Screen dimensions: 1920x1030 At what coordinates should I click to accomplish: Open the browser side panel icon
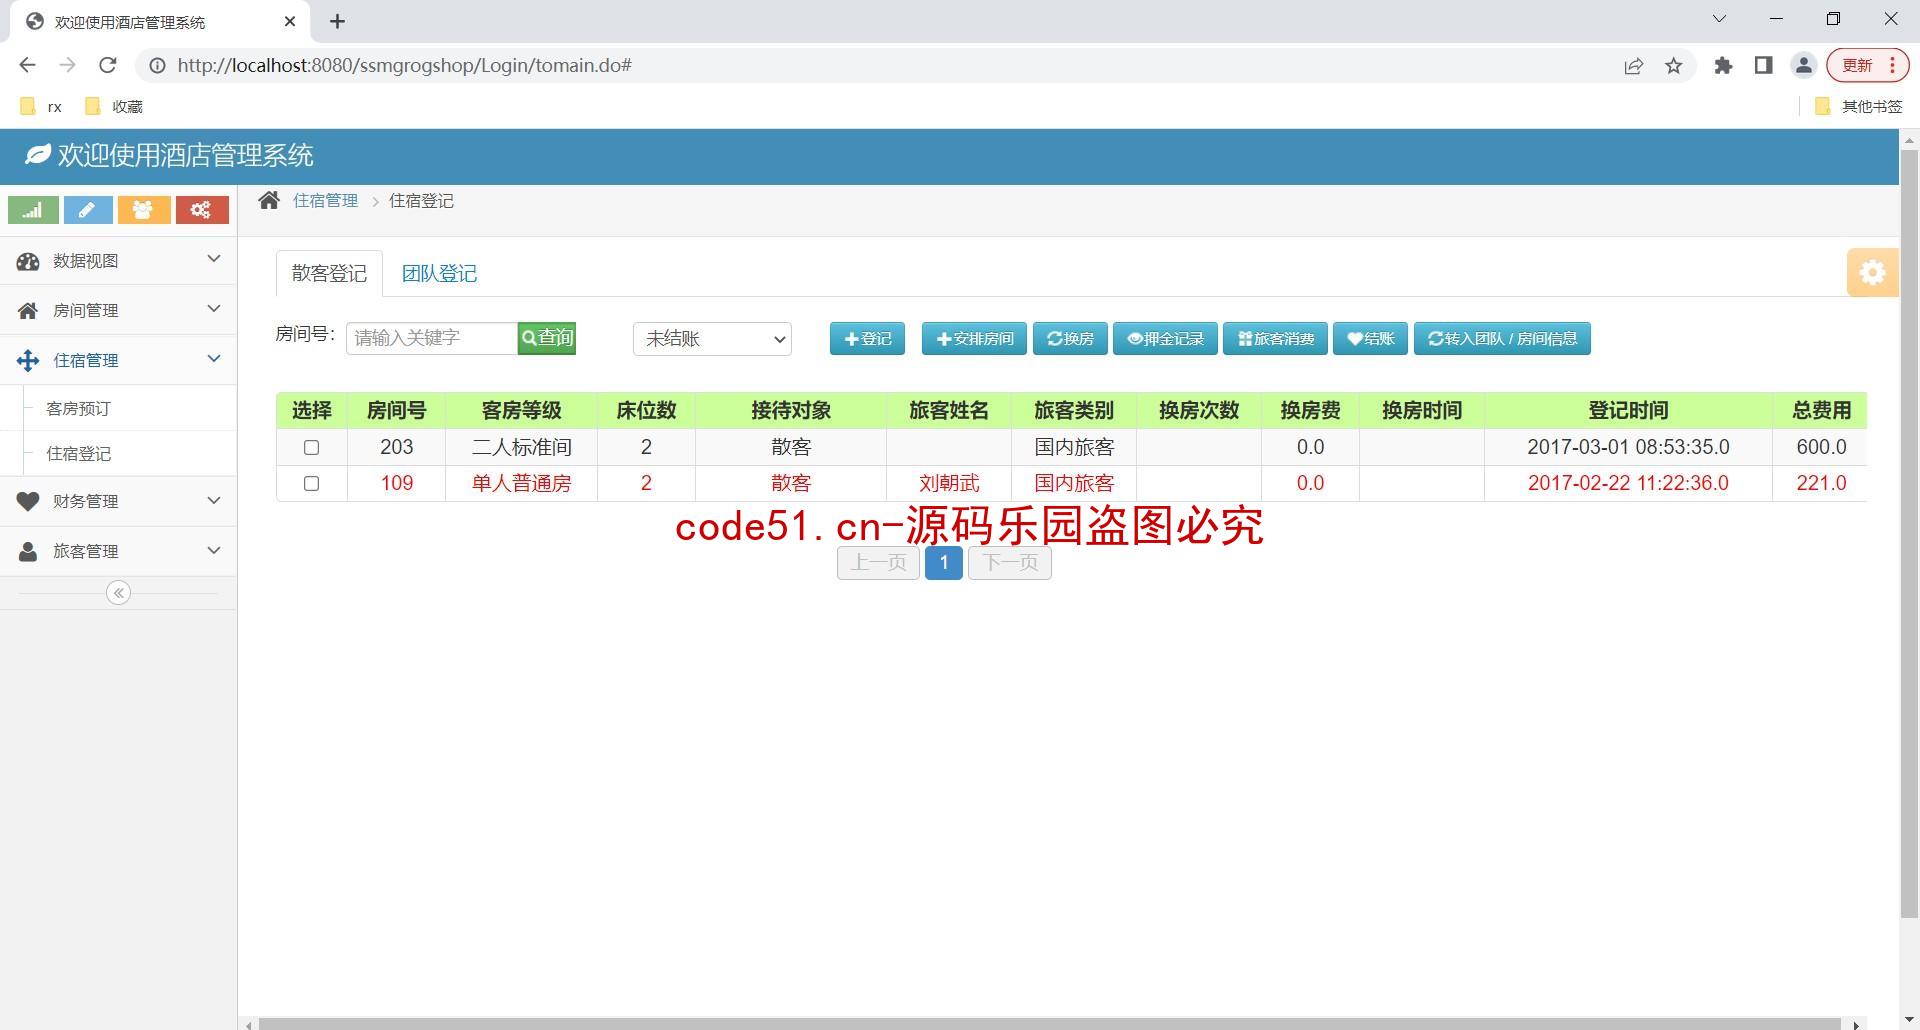pyautogui.click(x=1763, y=66)
